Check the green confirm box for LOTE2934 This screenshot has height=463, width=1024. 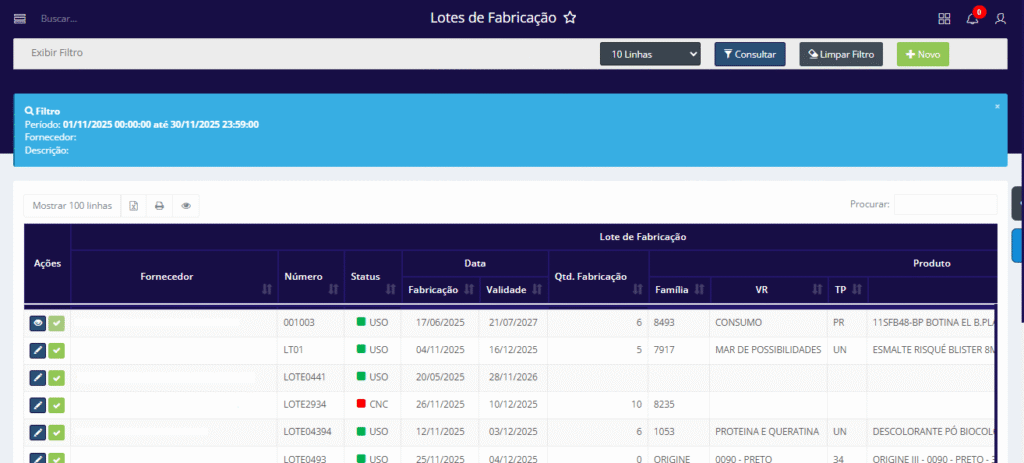[x=57, y=405]
